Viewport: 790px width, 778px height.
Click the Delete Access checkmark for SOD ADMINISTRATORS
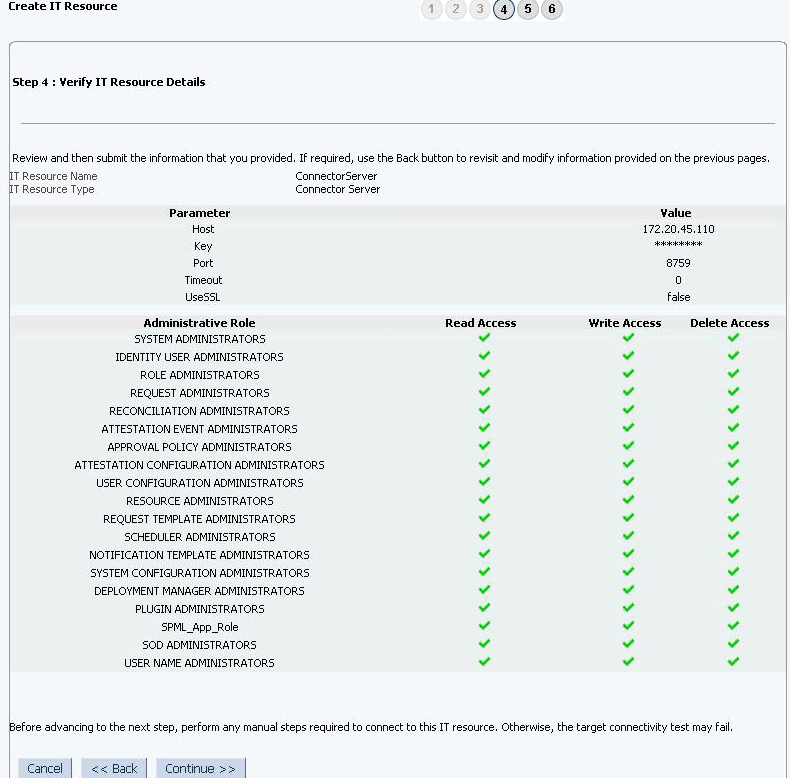tap(734, 643)
